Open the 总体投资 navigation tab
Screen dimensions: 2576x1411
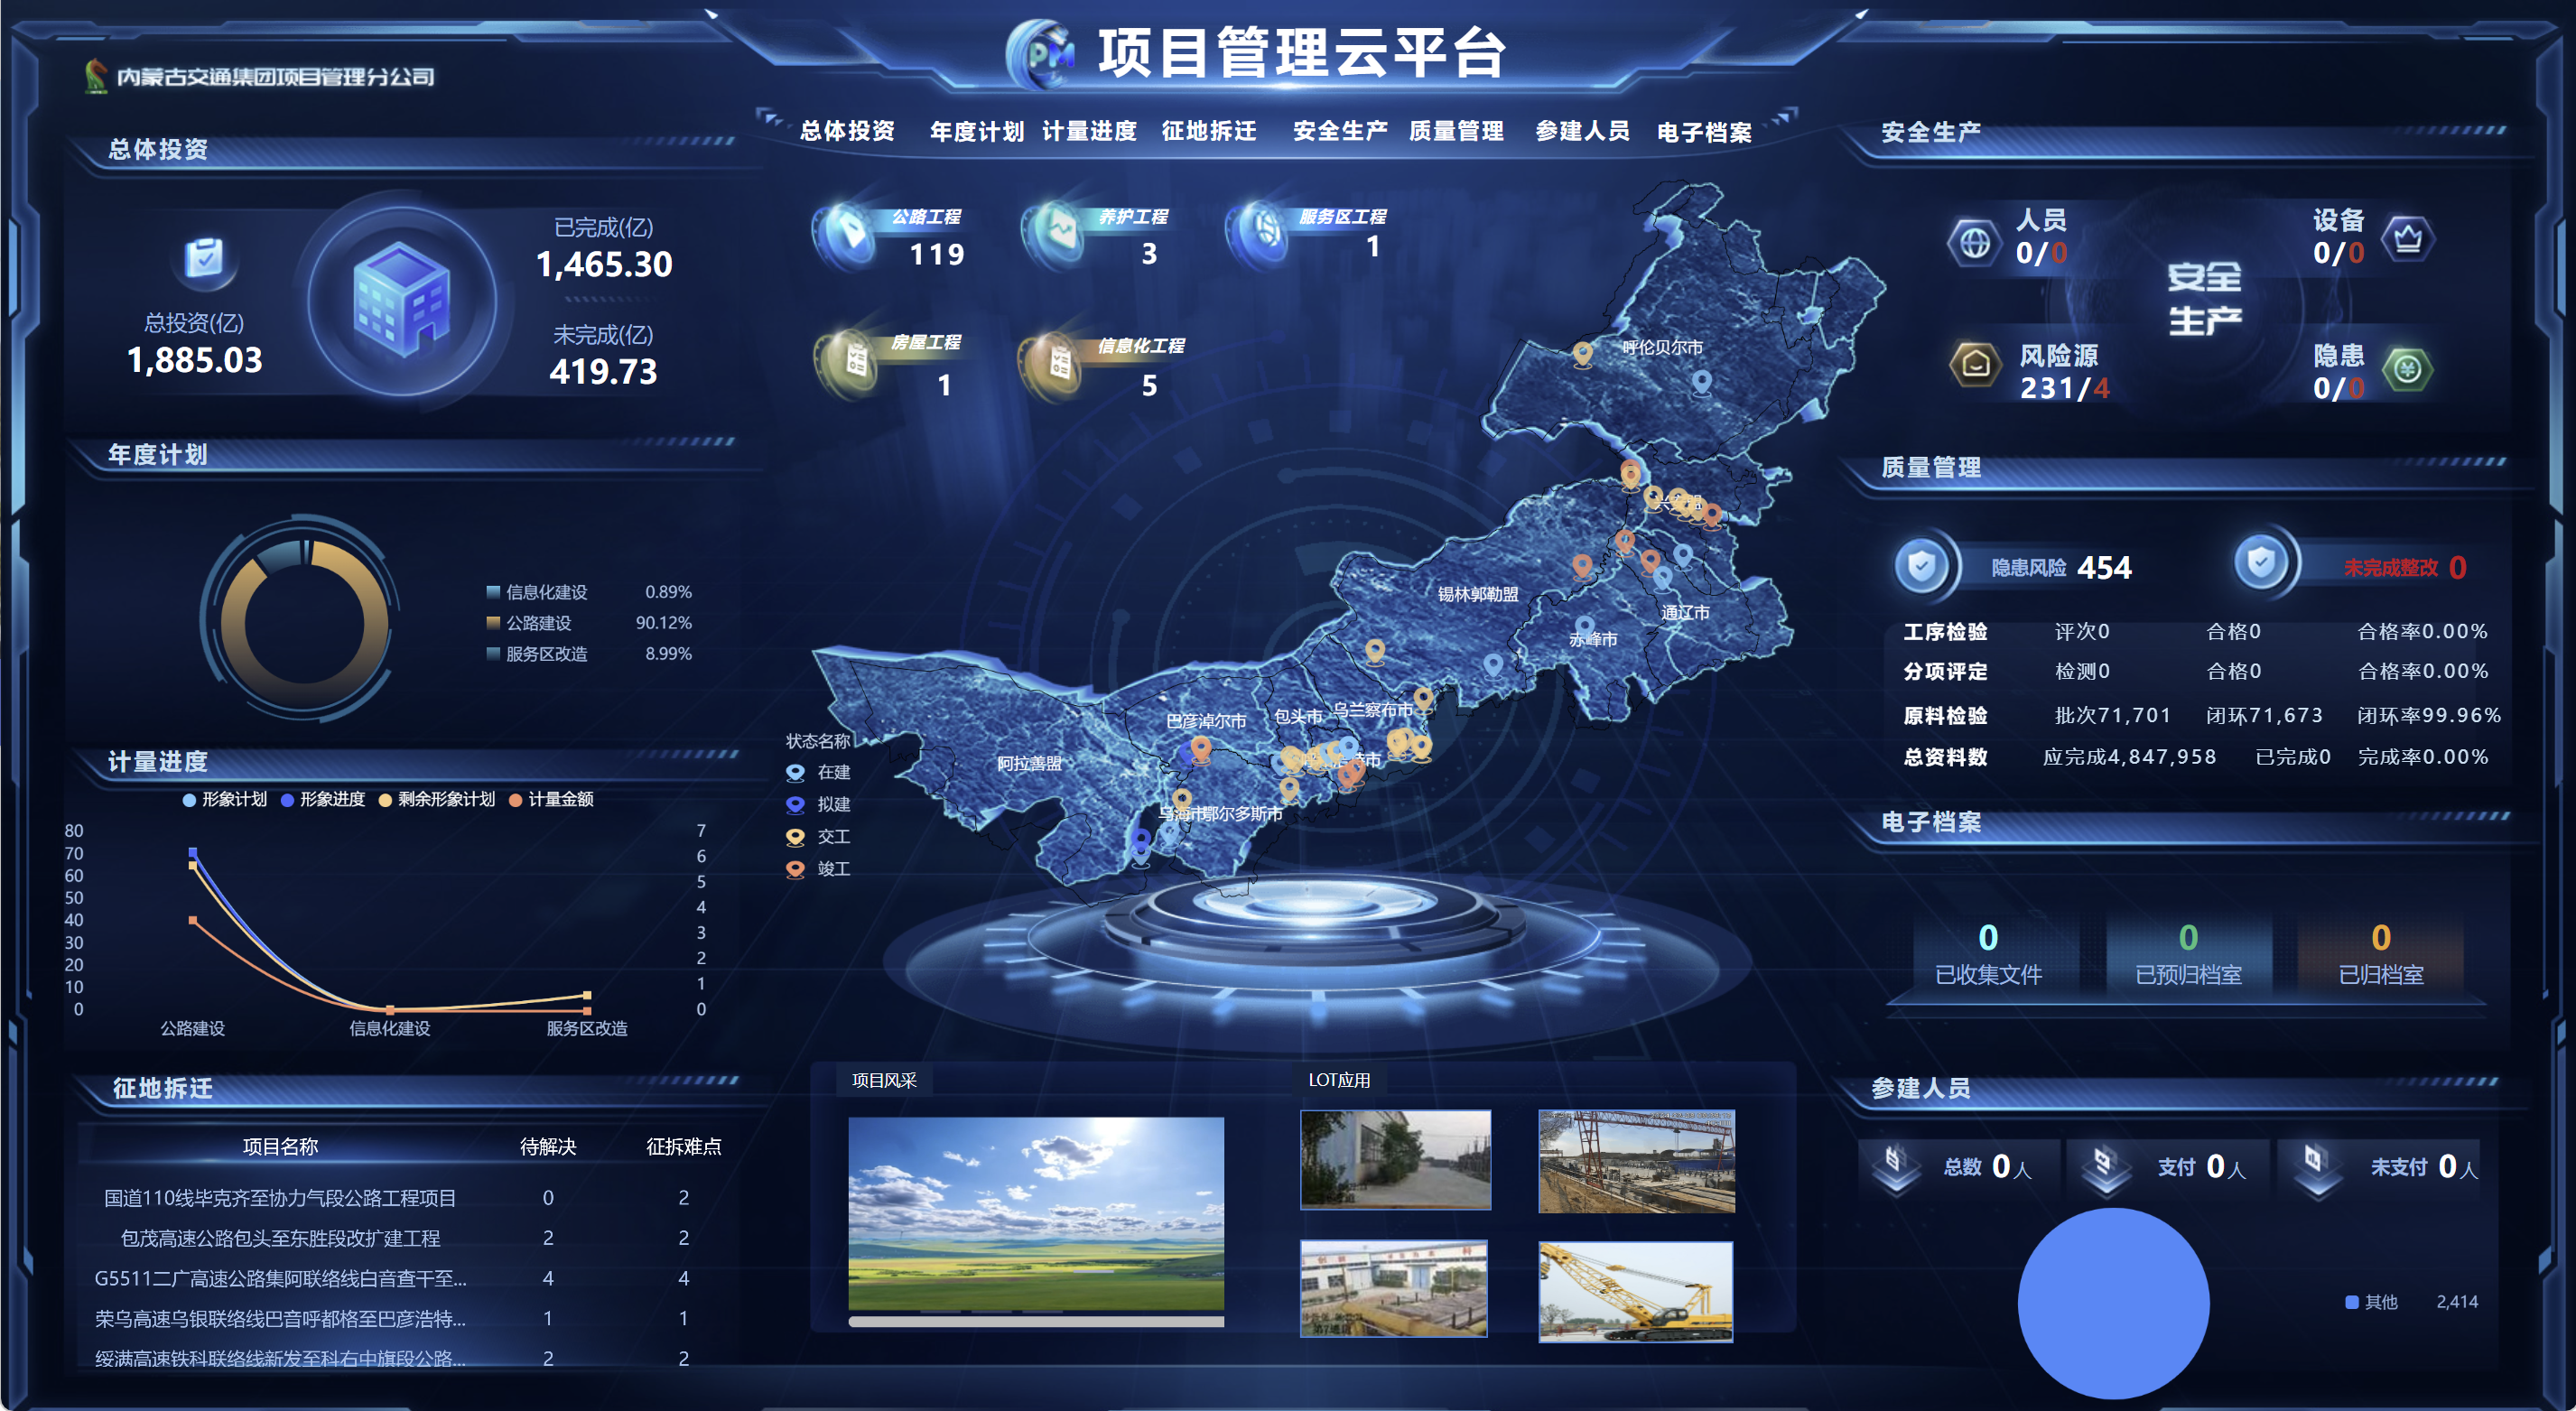(x=847, y=131)
